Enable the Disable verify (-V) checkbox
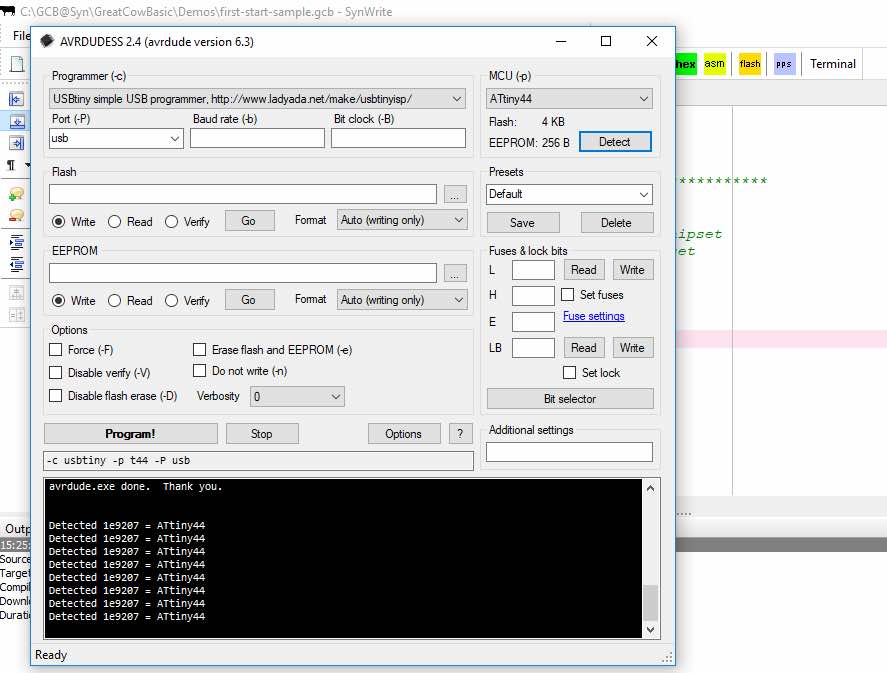Image resolution: width=887 pixels, height=673 pixels. click(55, 373)
